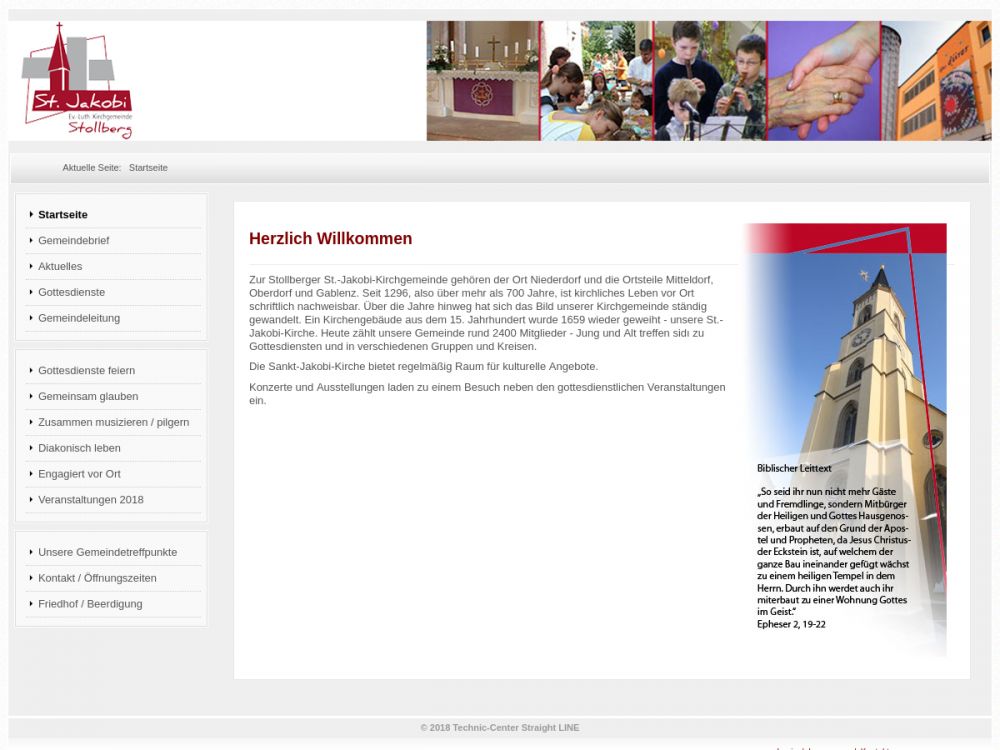Click the St. Jakobi church logo
The width and height of the screenshot is (1000, 750).
click(77, 81)
